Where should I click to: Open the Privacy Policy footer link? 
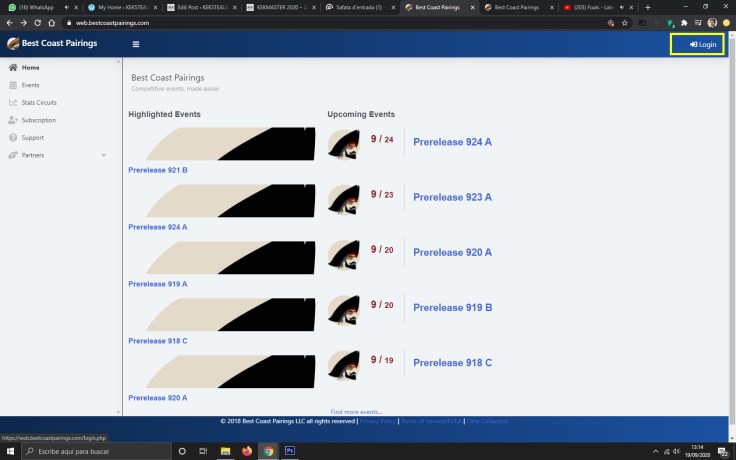(x=377, y=421)
